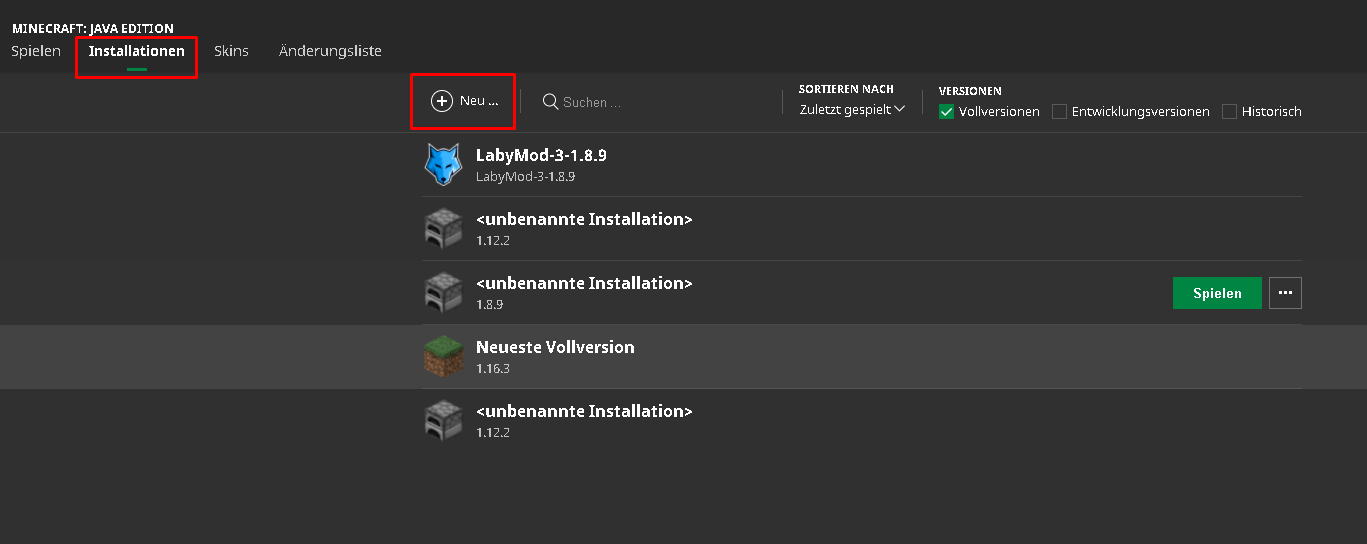
Task: Click the LabyMod wolf icon
Action: pos(443,164)
